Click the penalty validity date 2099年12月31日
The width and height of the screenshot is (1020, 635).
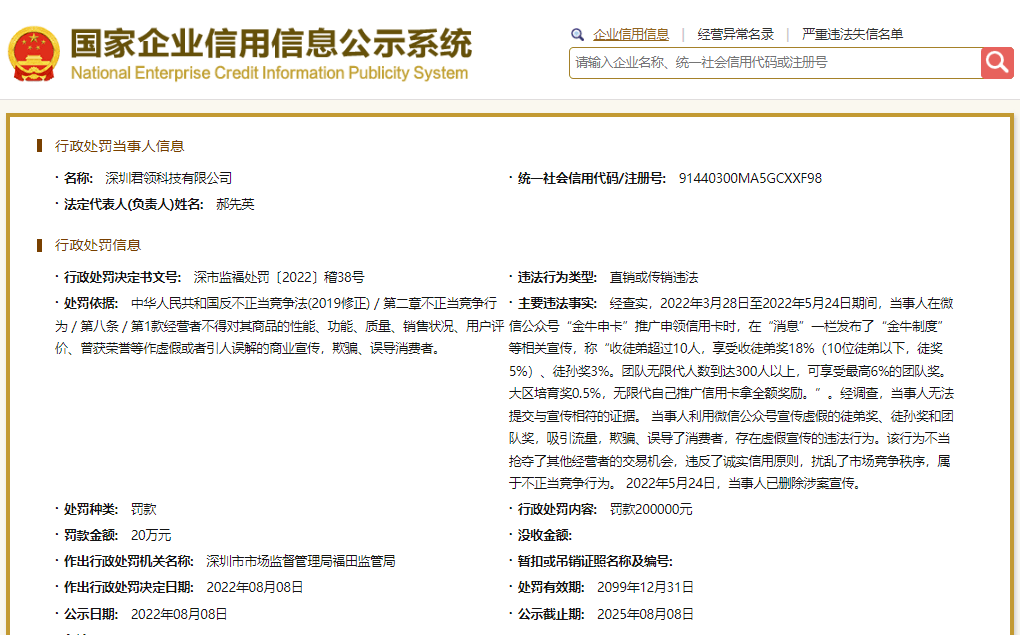pyautogui.click(x=645, y=587)
